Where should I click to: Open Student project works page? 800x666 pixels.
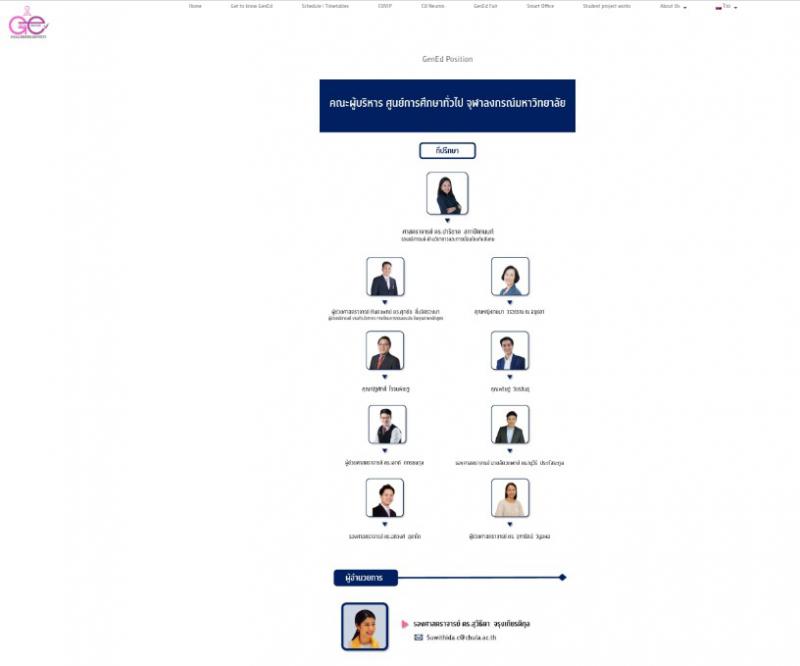(606, 6)
